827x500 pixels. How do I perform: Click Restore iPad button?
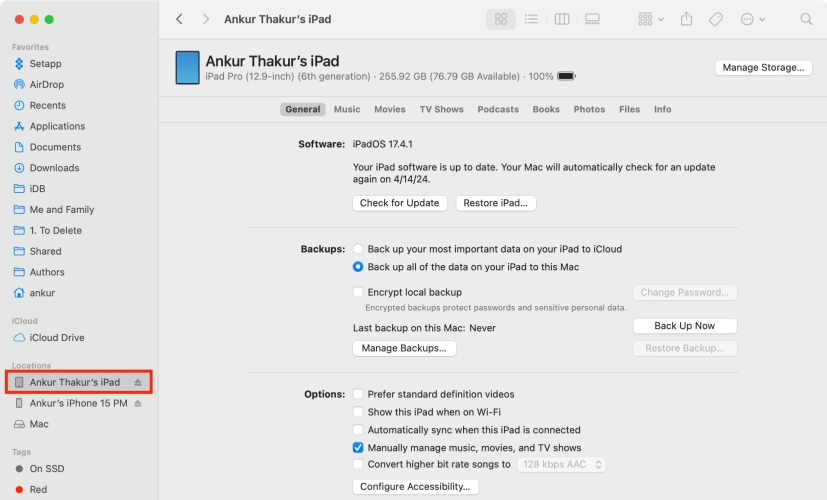(495, 203)
